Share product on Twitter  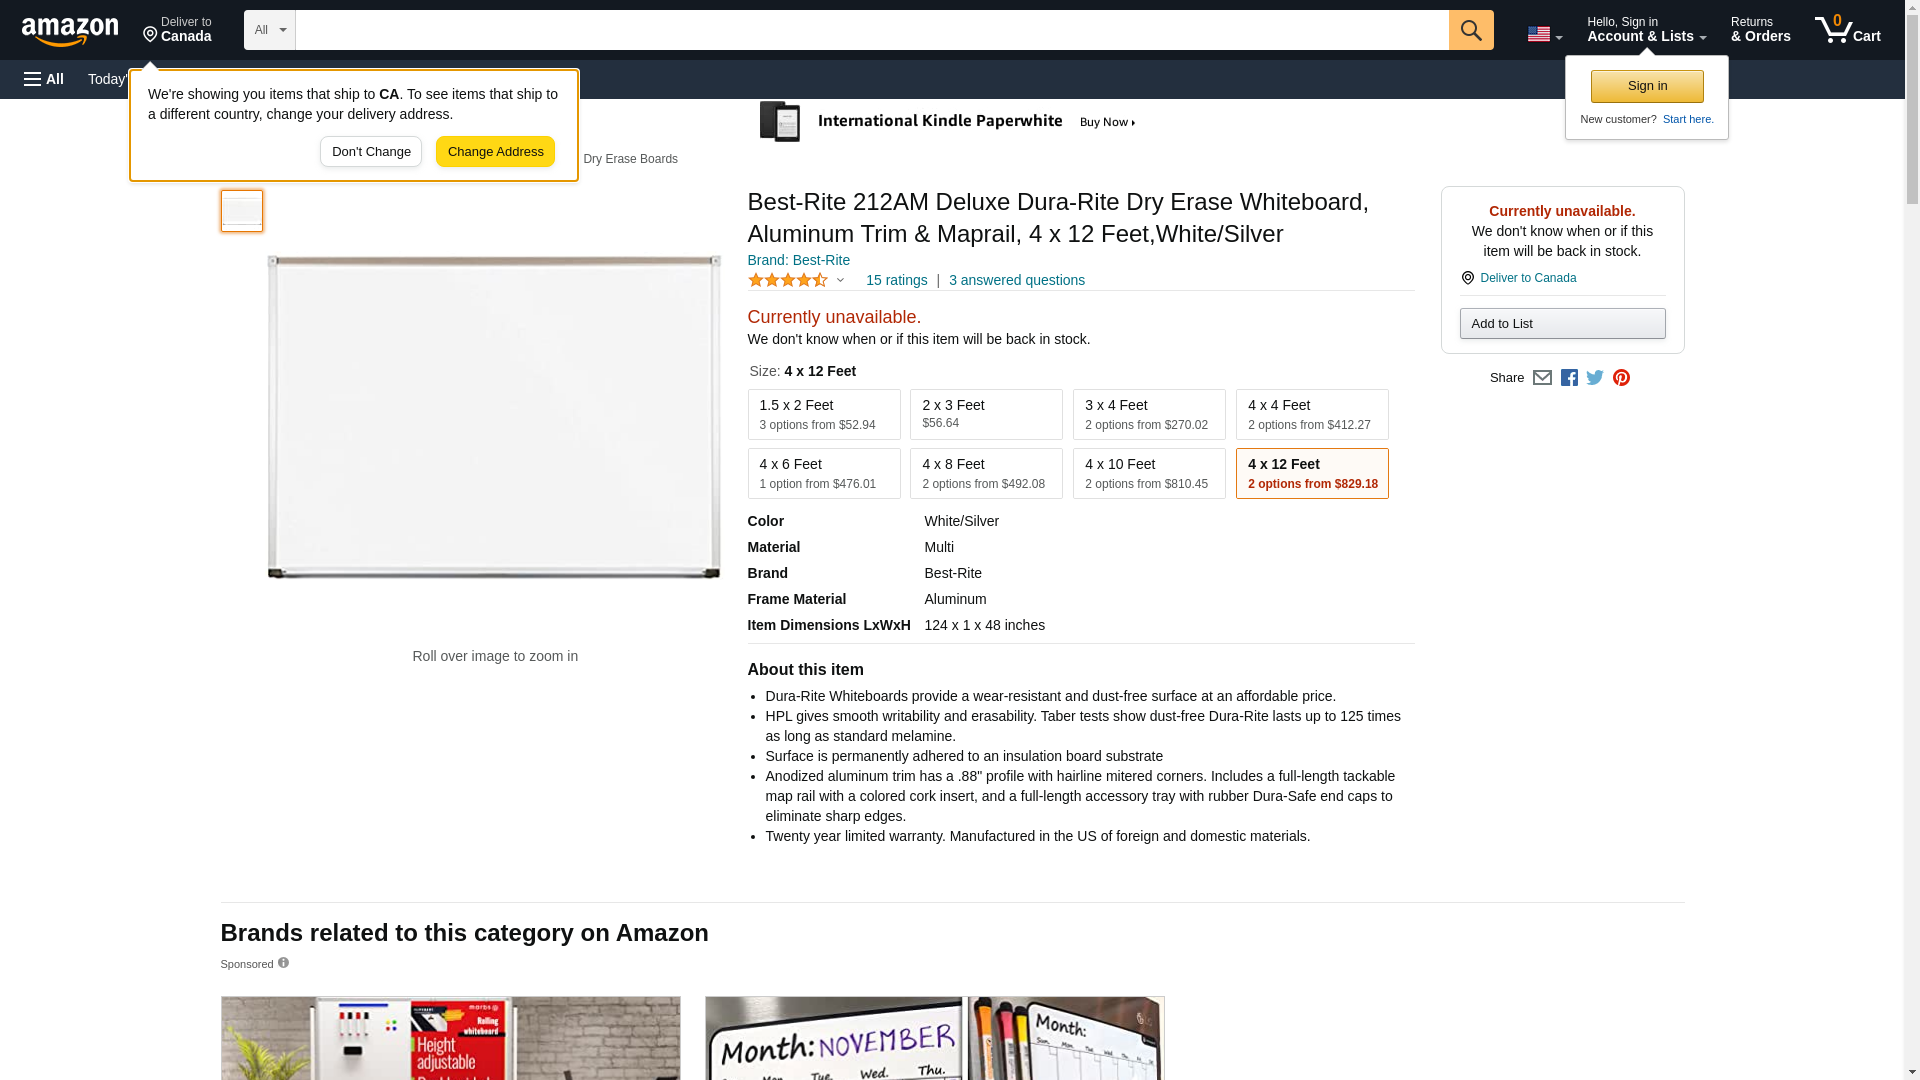pos(1595,378)
